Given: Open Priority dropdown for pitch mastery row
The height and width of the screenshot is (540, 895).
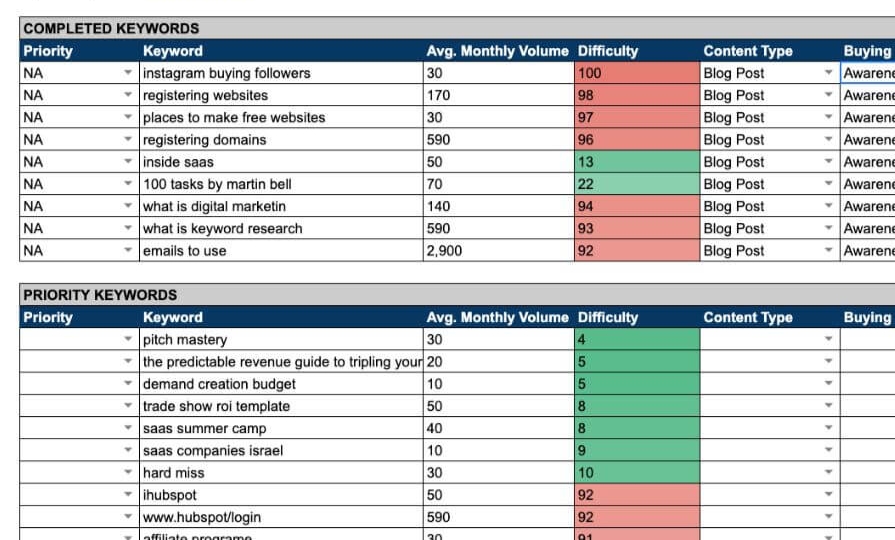Looking at the screenshot, I should (x=128, y=340).
